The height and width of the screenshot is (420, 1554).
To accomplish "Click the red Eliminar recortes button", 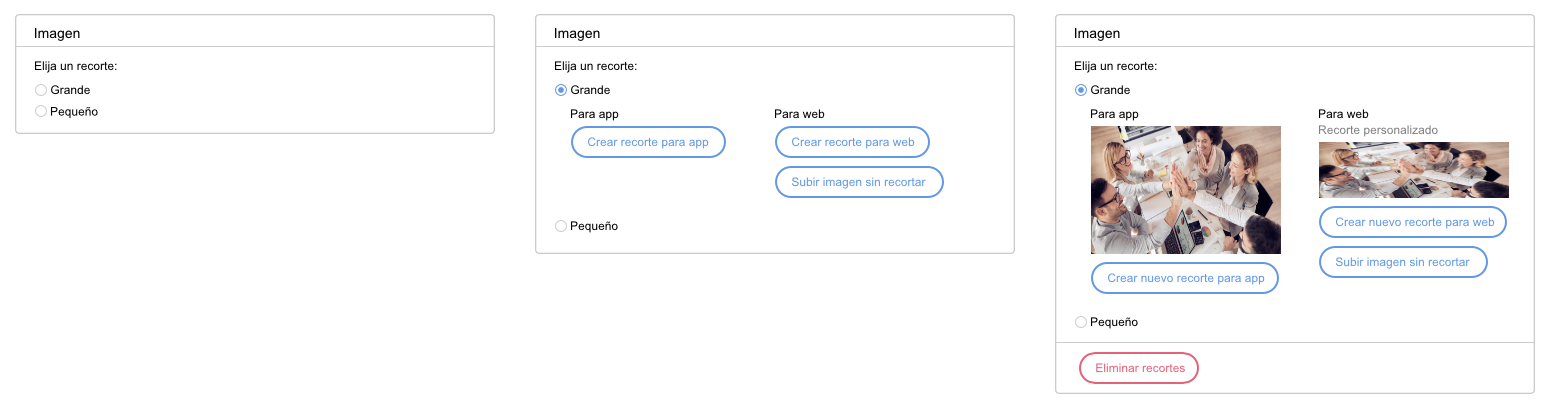I will point(1139,368).
